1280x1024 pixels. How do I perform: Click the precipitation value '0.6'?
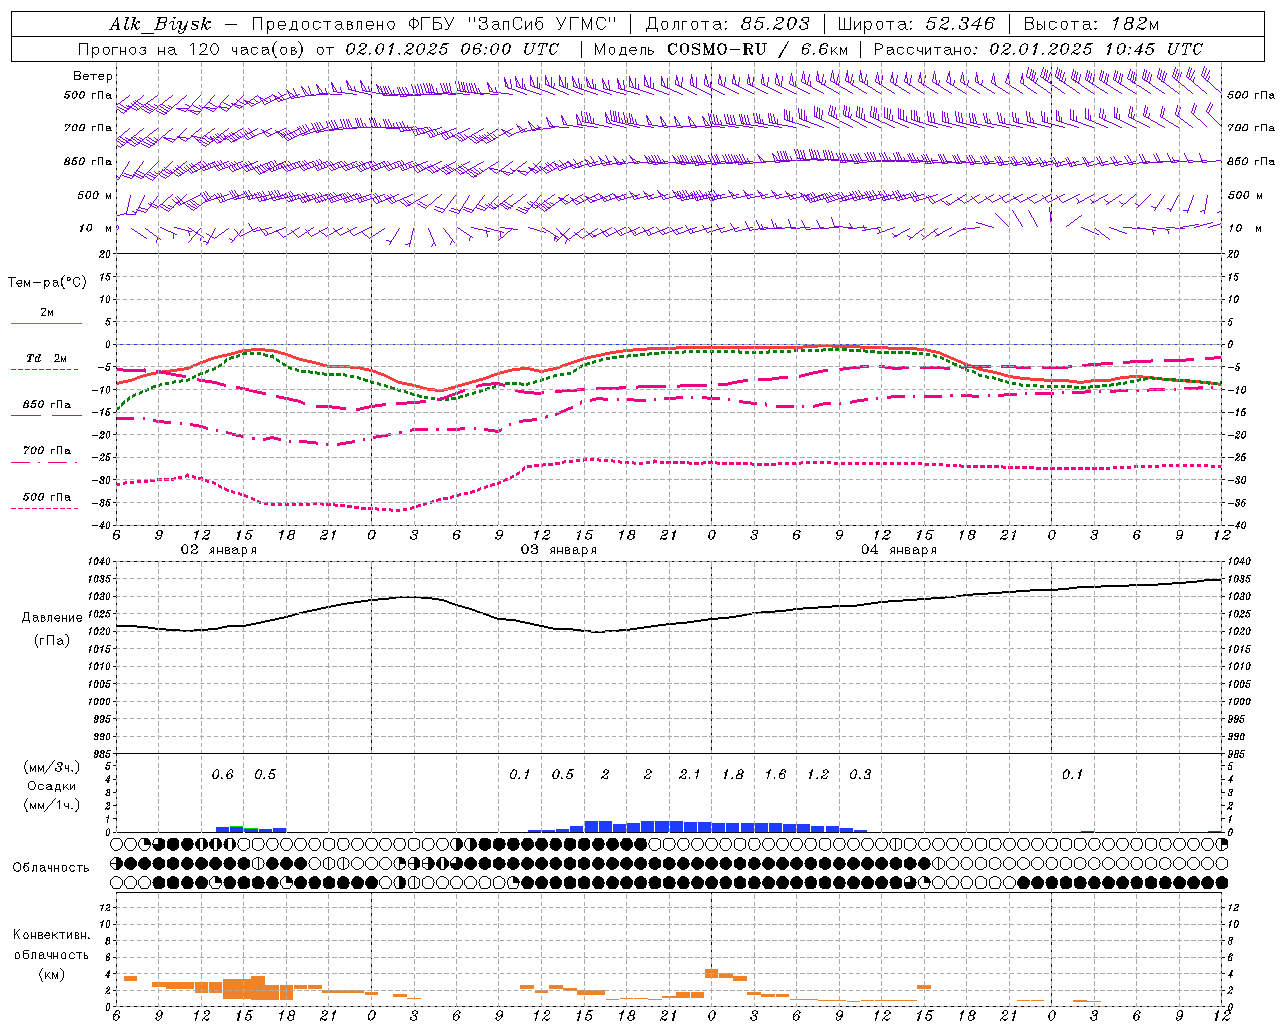point(222,775)
